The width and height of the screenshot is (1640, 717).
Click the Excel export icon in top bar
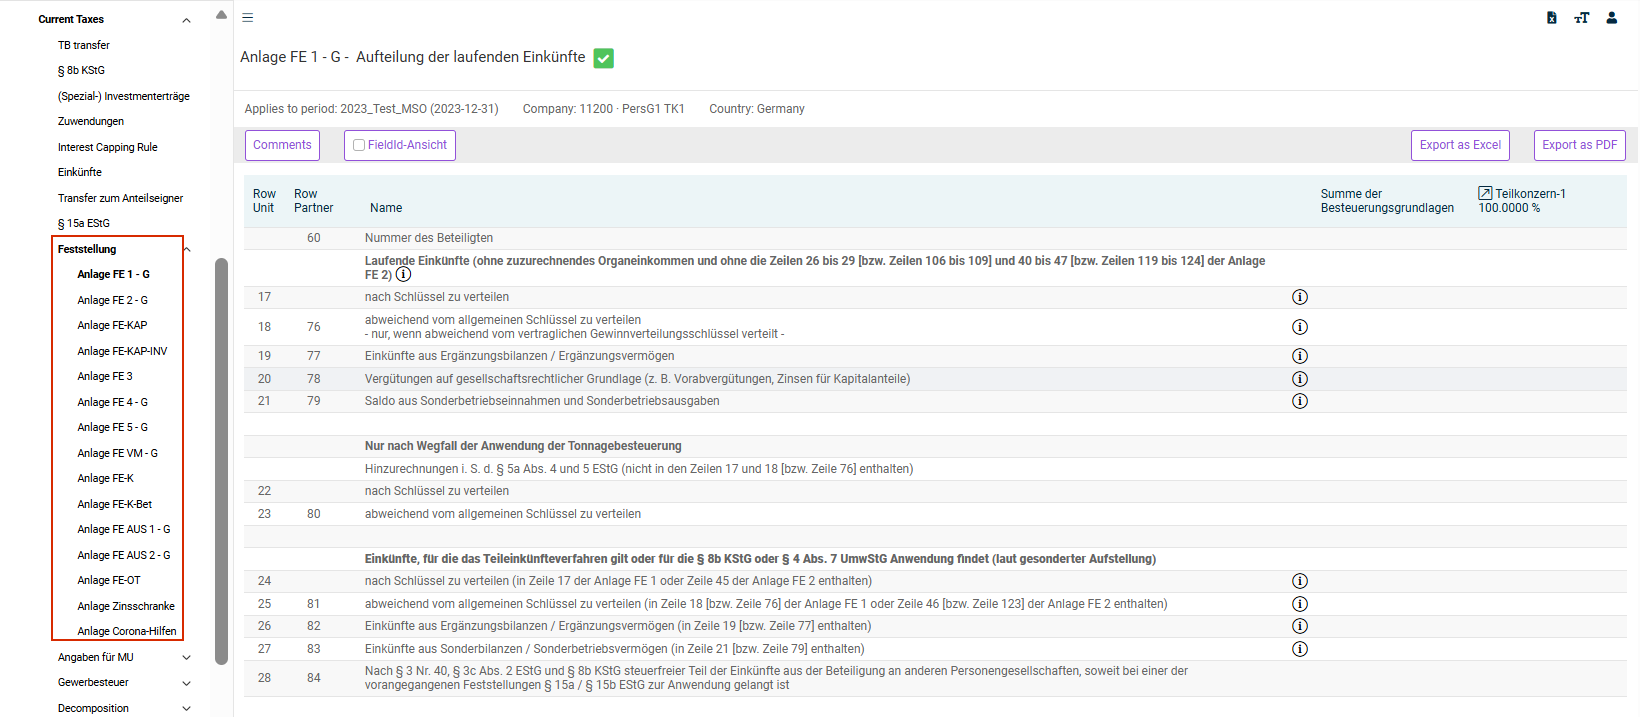pos(1552,18)
